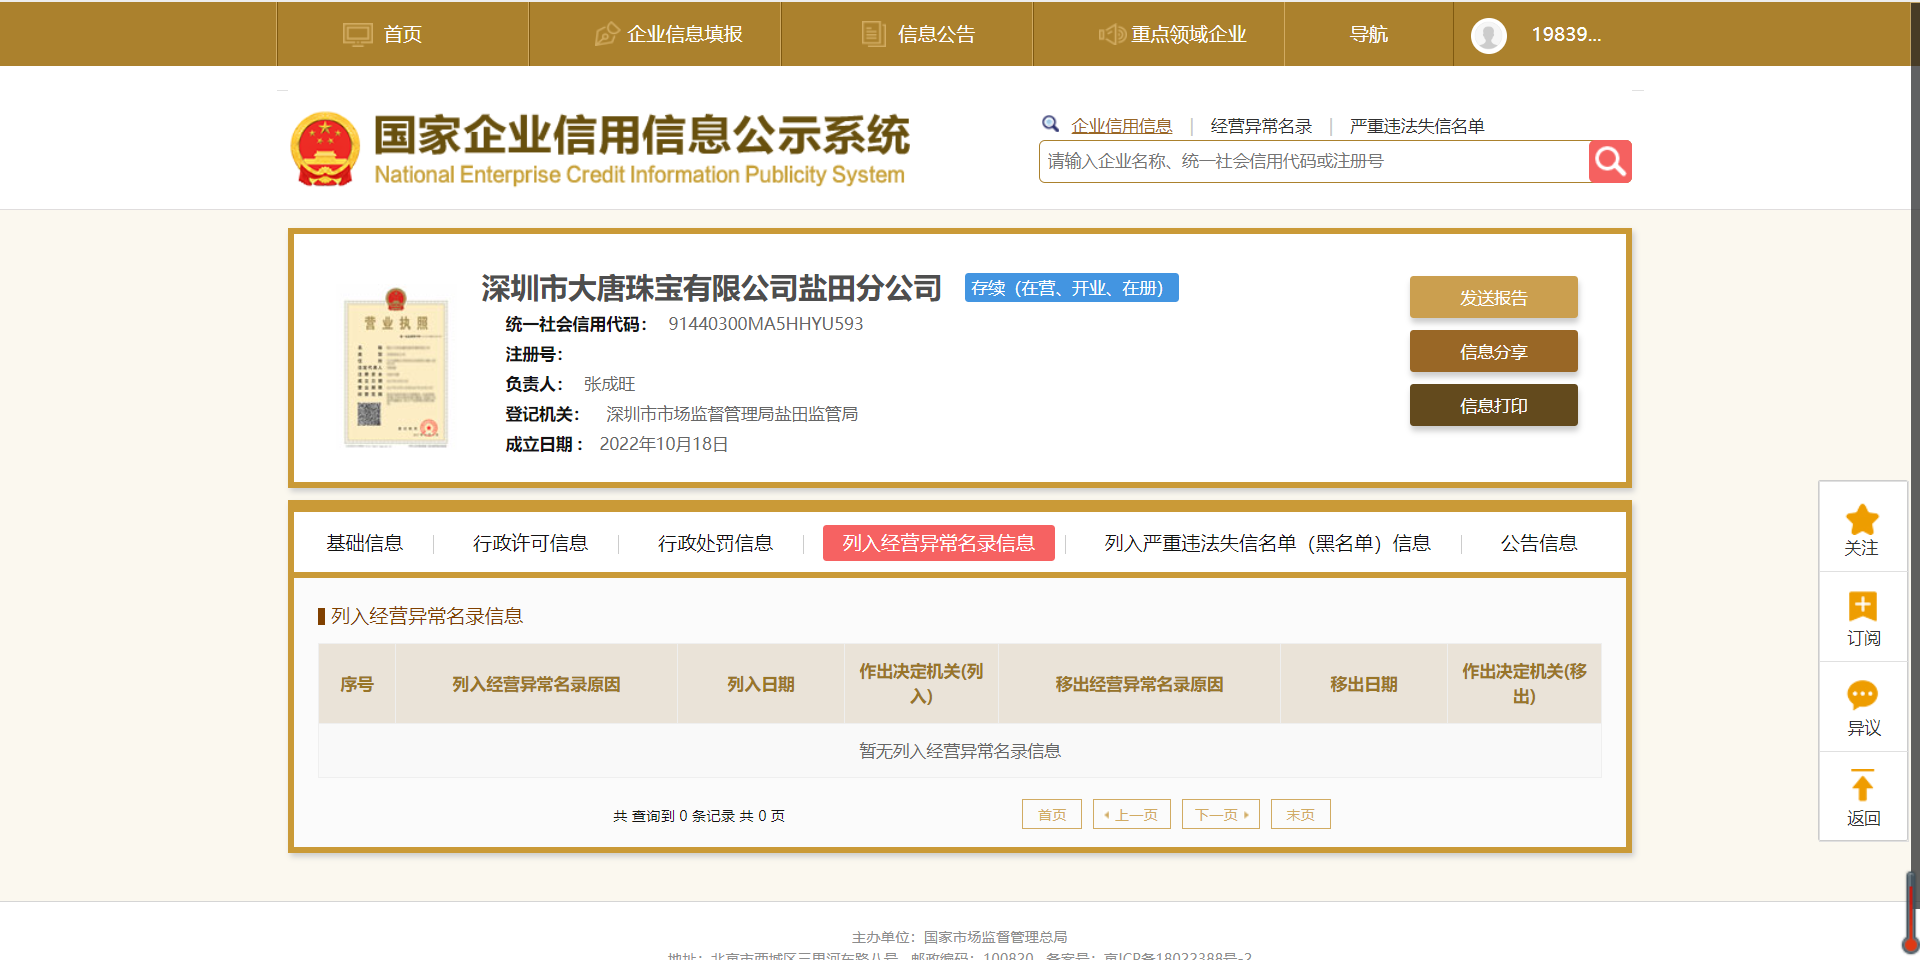The height and width of the screenshot is (960, 1920).
Task: Click the red search magnifier button
Action: coord(1610,161)
